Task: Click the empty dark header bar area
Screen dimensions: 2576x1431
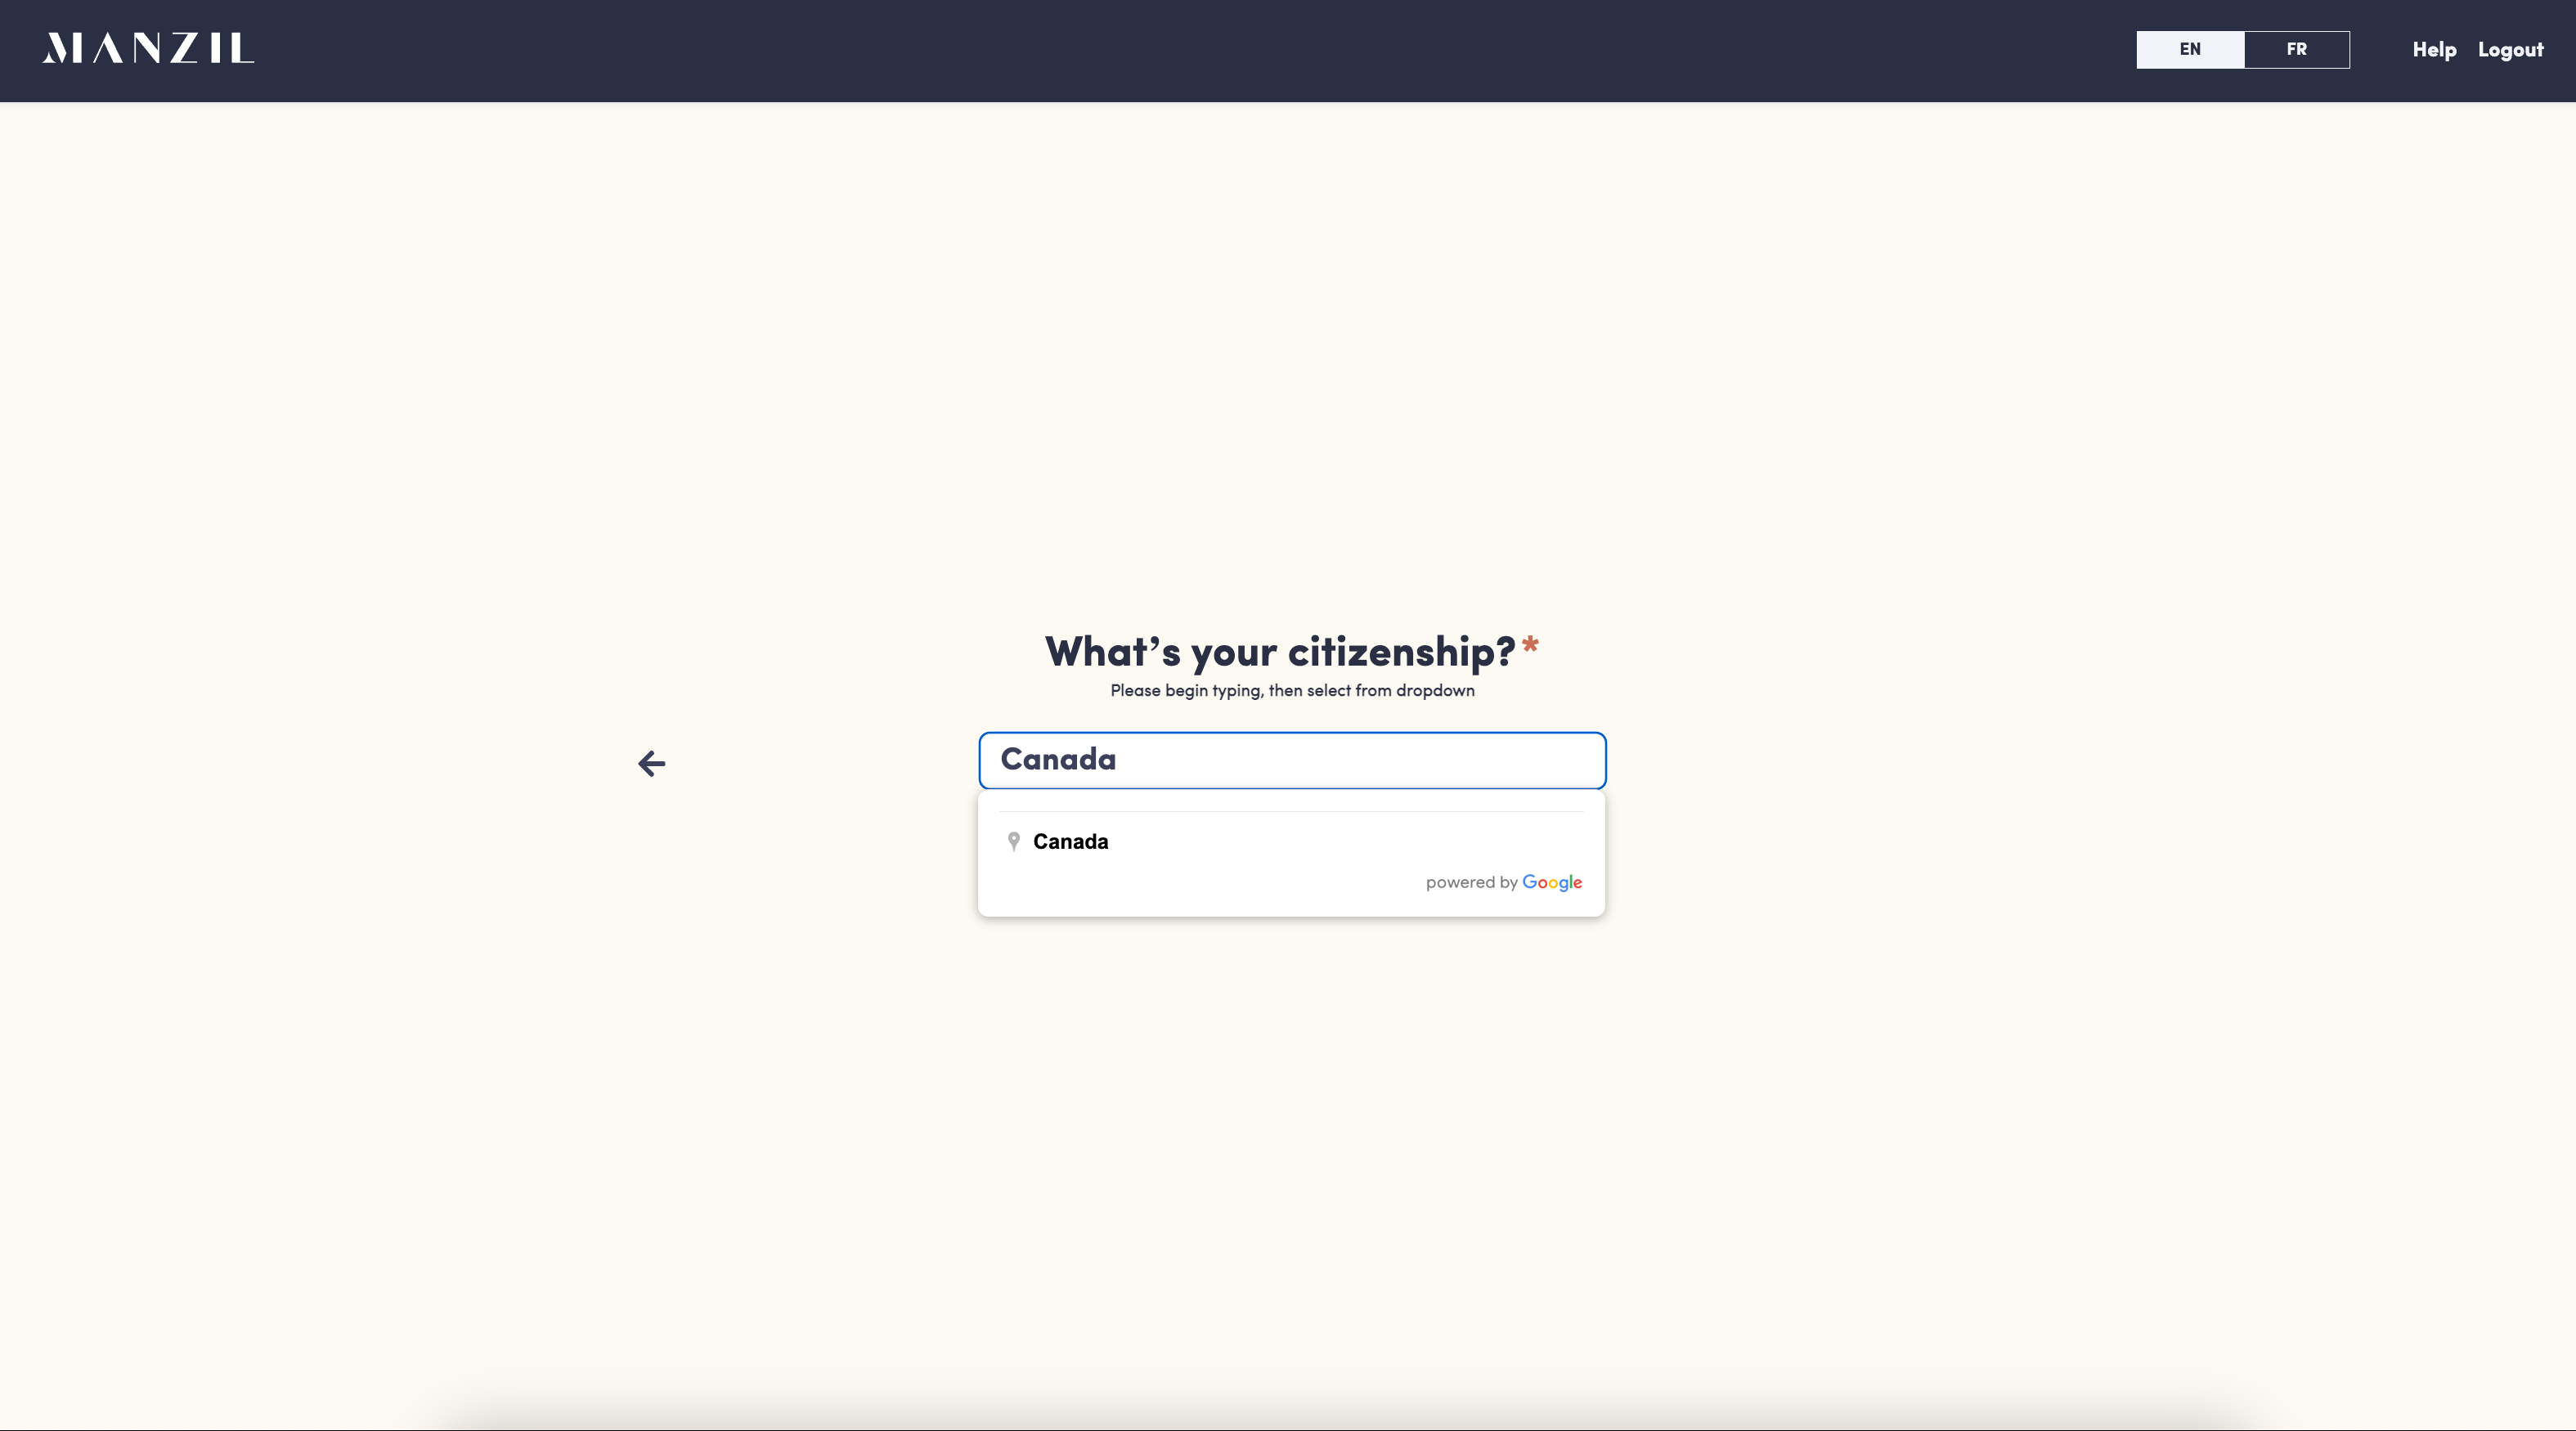Action: (1200, 50)
